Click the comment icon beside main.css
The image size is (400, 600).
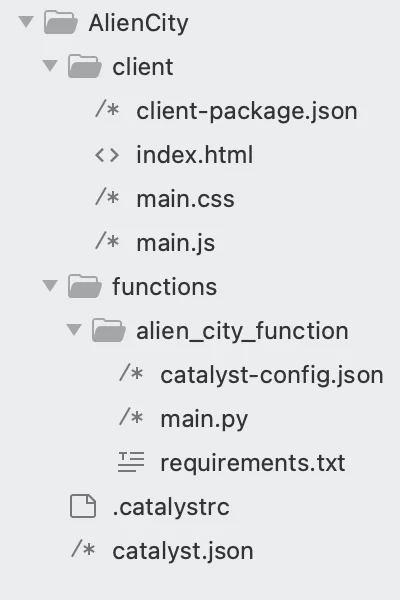point(107,198)
